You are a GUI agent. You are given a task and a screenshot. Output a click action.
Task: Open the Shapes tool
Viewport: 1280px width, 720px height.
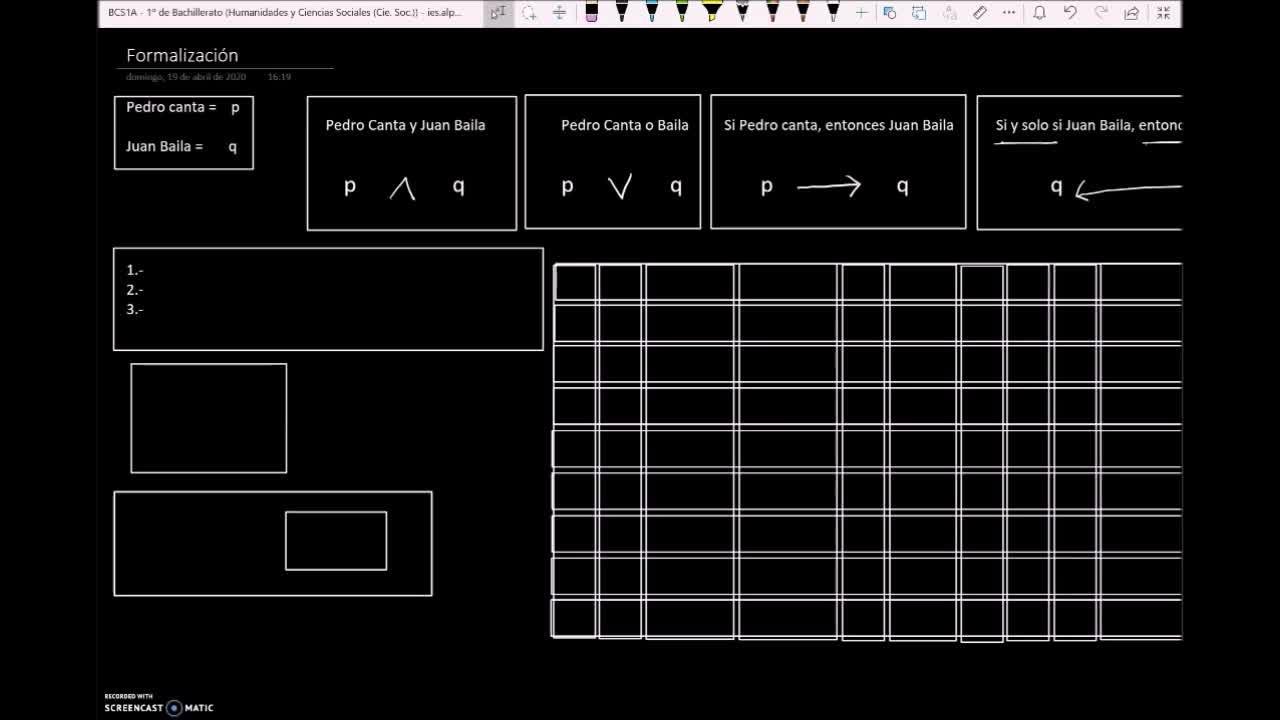pos(890,13)
